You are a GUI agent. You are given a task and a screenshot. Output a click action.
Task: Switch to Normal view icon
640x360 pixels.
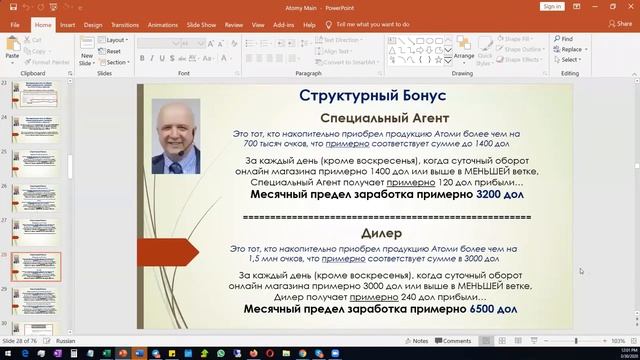point(486,341)
